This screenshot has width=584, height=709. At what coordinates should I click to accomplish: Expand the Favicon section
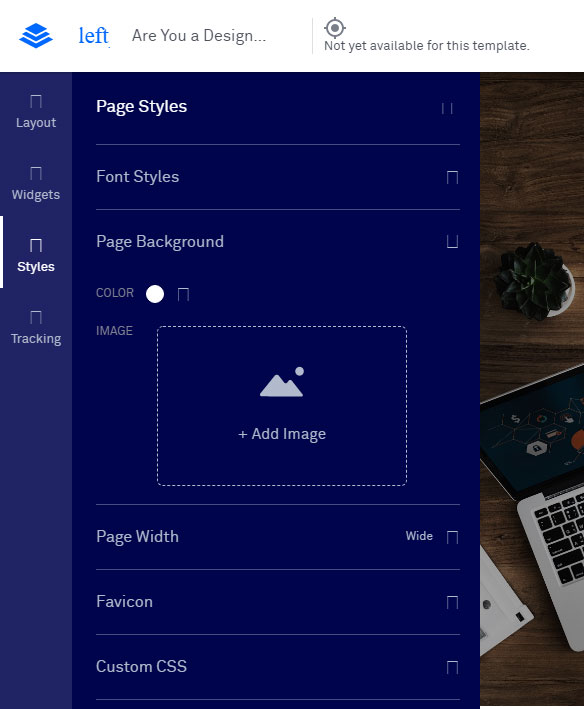(452, 602)
